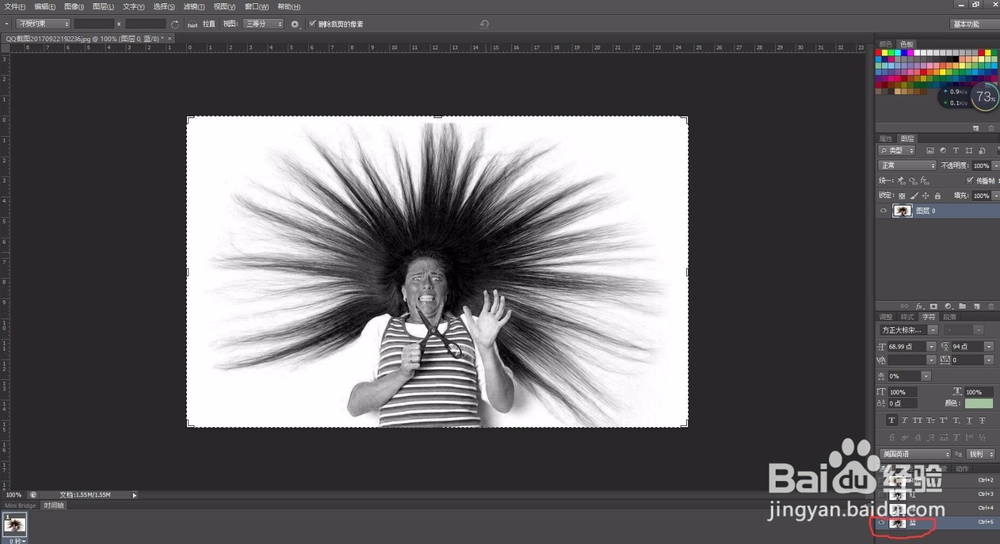The image size is (1000, 544).
Task: Open the 填充 fill slider dropdown
Action: click(x=996, y=196)
